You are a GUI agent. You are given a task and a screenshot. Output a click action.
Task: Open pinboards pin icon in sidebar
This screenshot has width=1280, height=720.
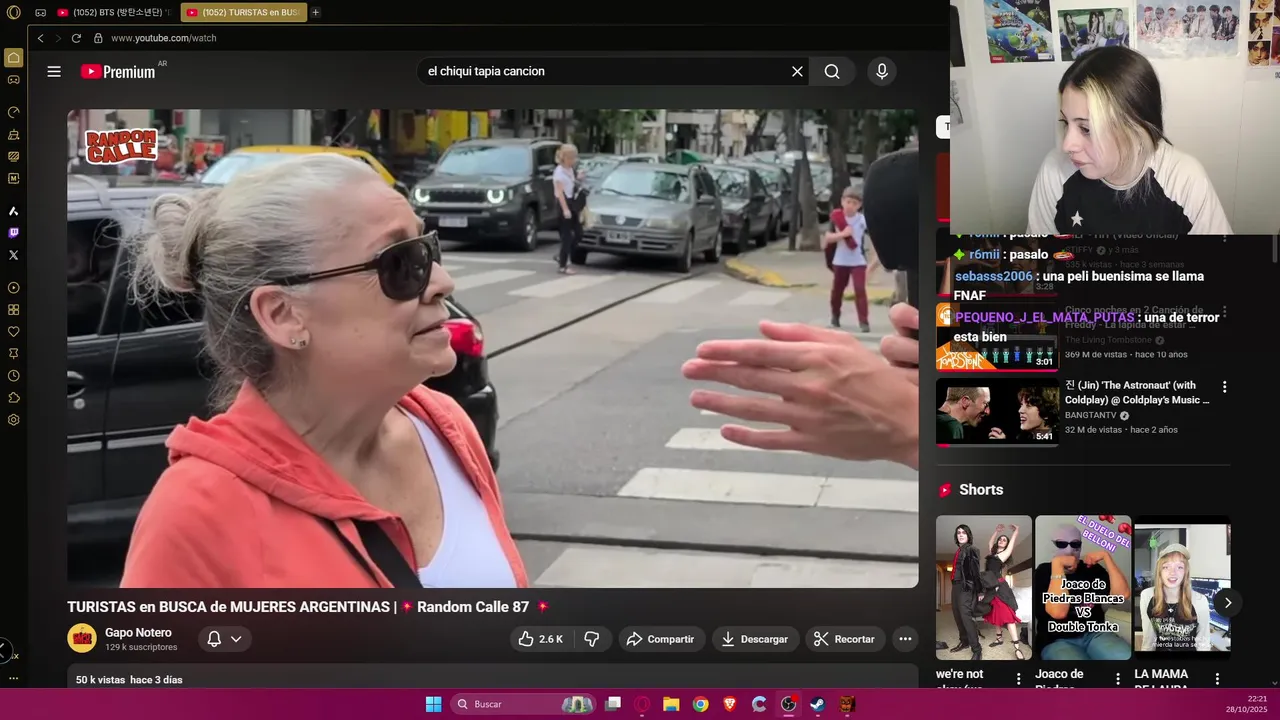pyautogui.click(x=13, y=354)
